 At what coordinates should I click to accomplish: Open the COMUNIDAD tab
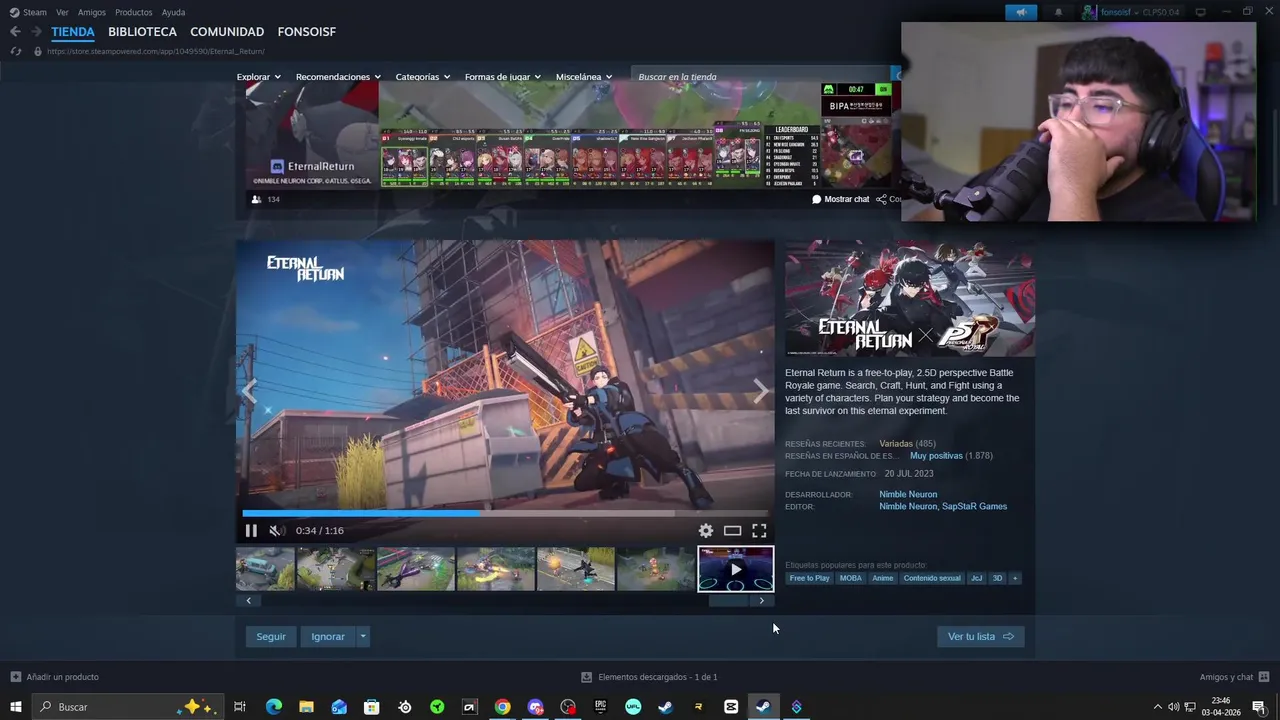227,32
